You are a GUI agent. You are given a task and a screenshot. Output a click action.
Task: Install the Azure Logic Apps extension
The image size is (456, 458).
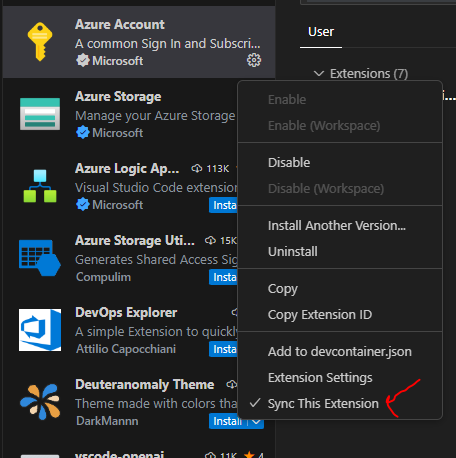pyautogui.click(x=223, y=205)
